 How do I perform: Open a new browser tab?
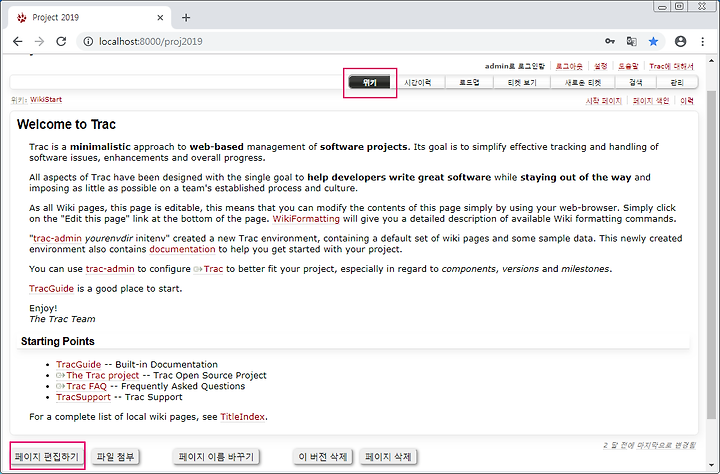coord(186,17)
